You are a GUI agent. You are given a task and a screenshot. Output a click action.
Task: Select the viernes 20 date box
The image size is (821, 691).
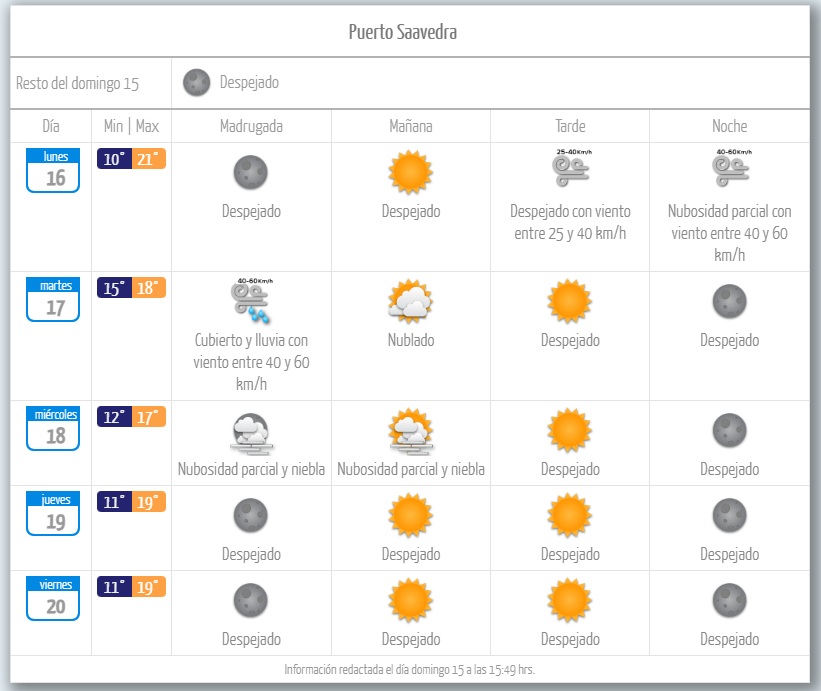[53, 599]
